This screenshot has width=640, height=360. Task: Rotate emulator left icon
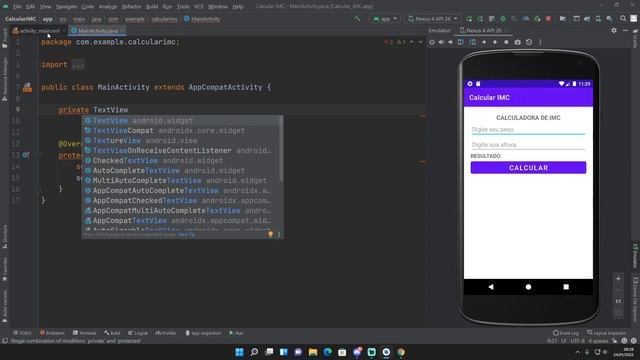click(x=461, y=42)
